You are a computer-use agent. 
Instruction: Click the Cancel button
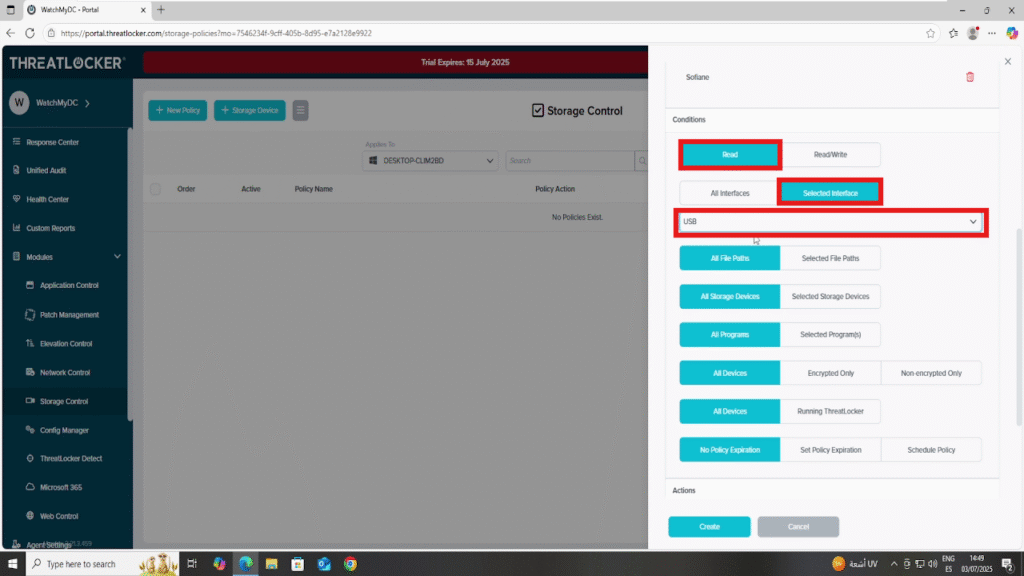click(x=798, y=527)
